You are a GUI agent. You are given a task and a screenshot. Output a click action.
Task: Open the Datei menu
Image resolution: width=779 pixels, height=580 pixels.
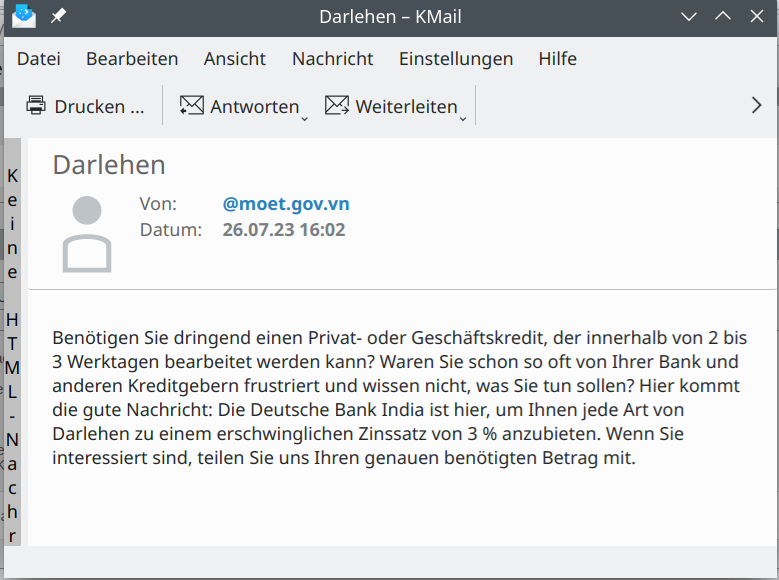[x=39, y=59]
